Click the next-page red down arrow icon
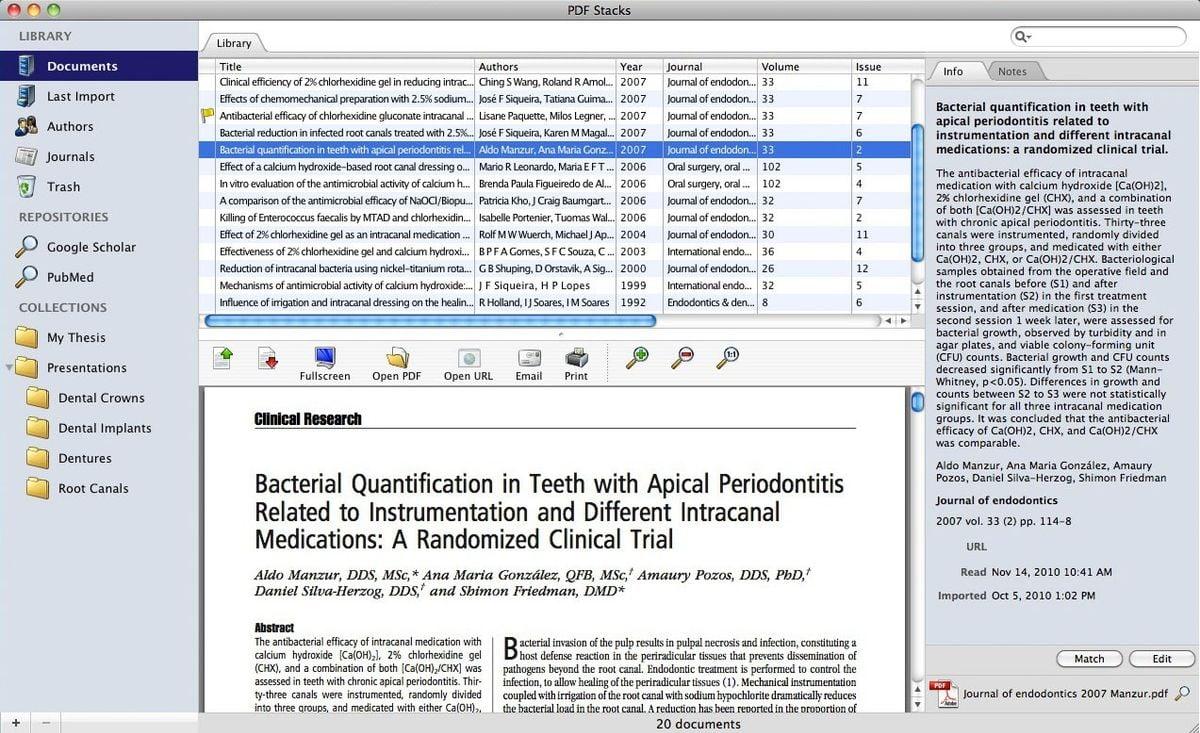1200x733 pixels. pos(267,358)
